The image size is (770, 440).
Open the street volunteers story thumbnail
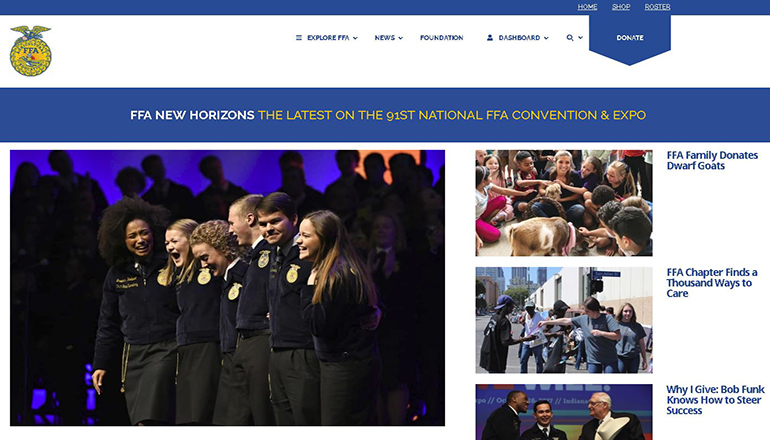click(x=564, y=320)
